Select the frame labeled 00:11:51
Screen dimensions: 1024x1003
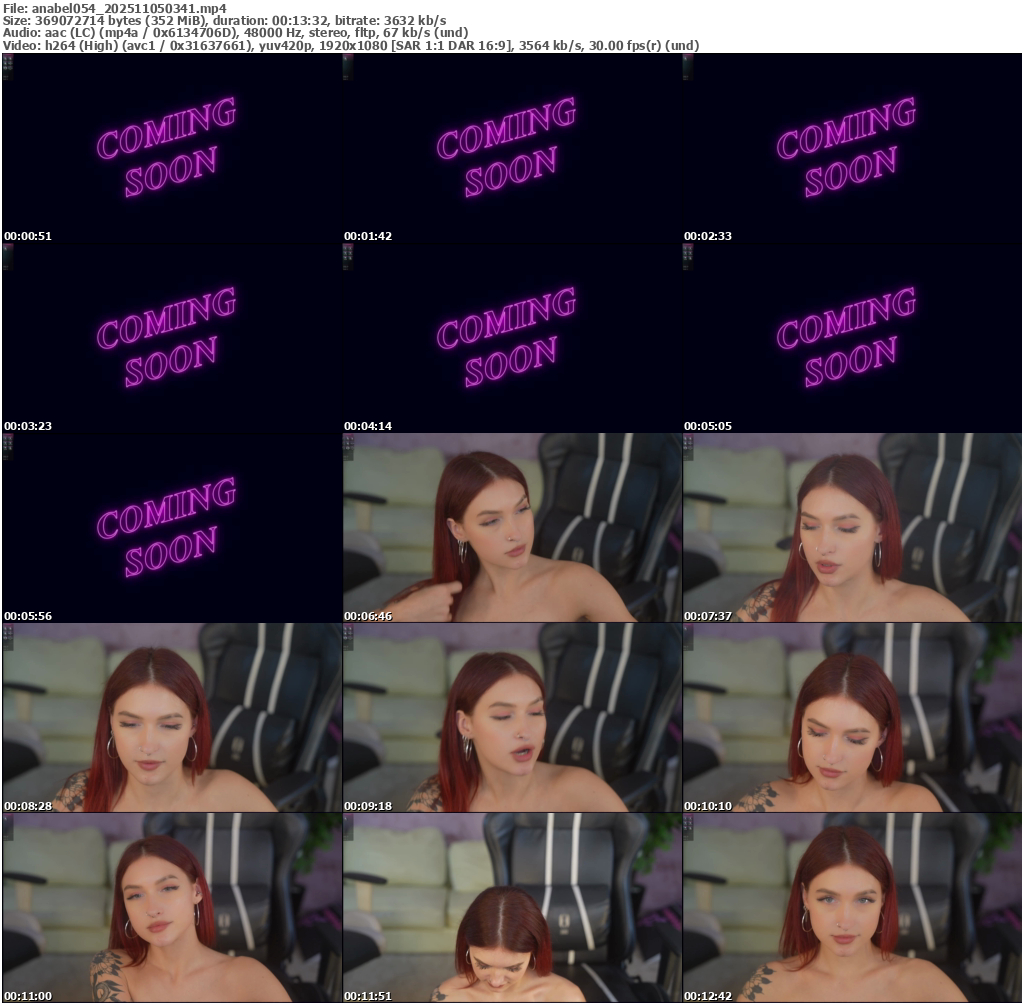tap(512, 908)
